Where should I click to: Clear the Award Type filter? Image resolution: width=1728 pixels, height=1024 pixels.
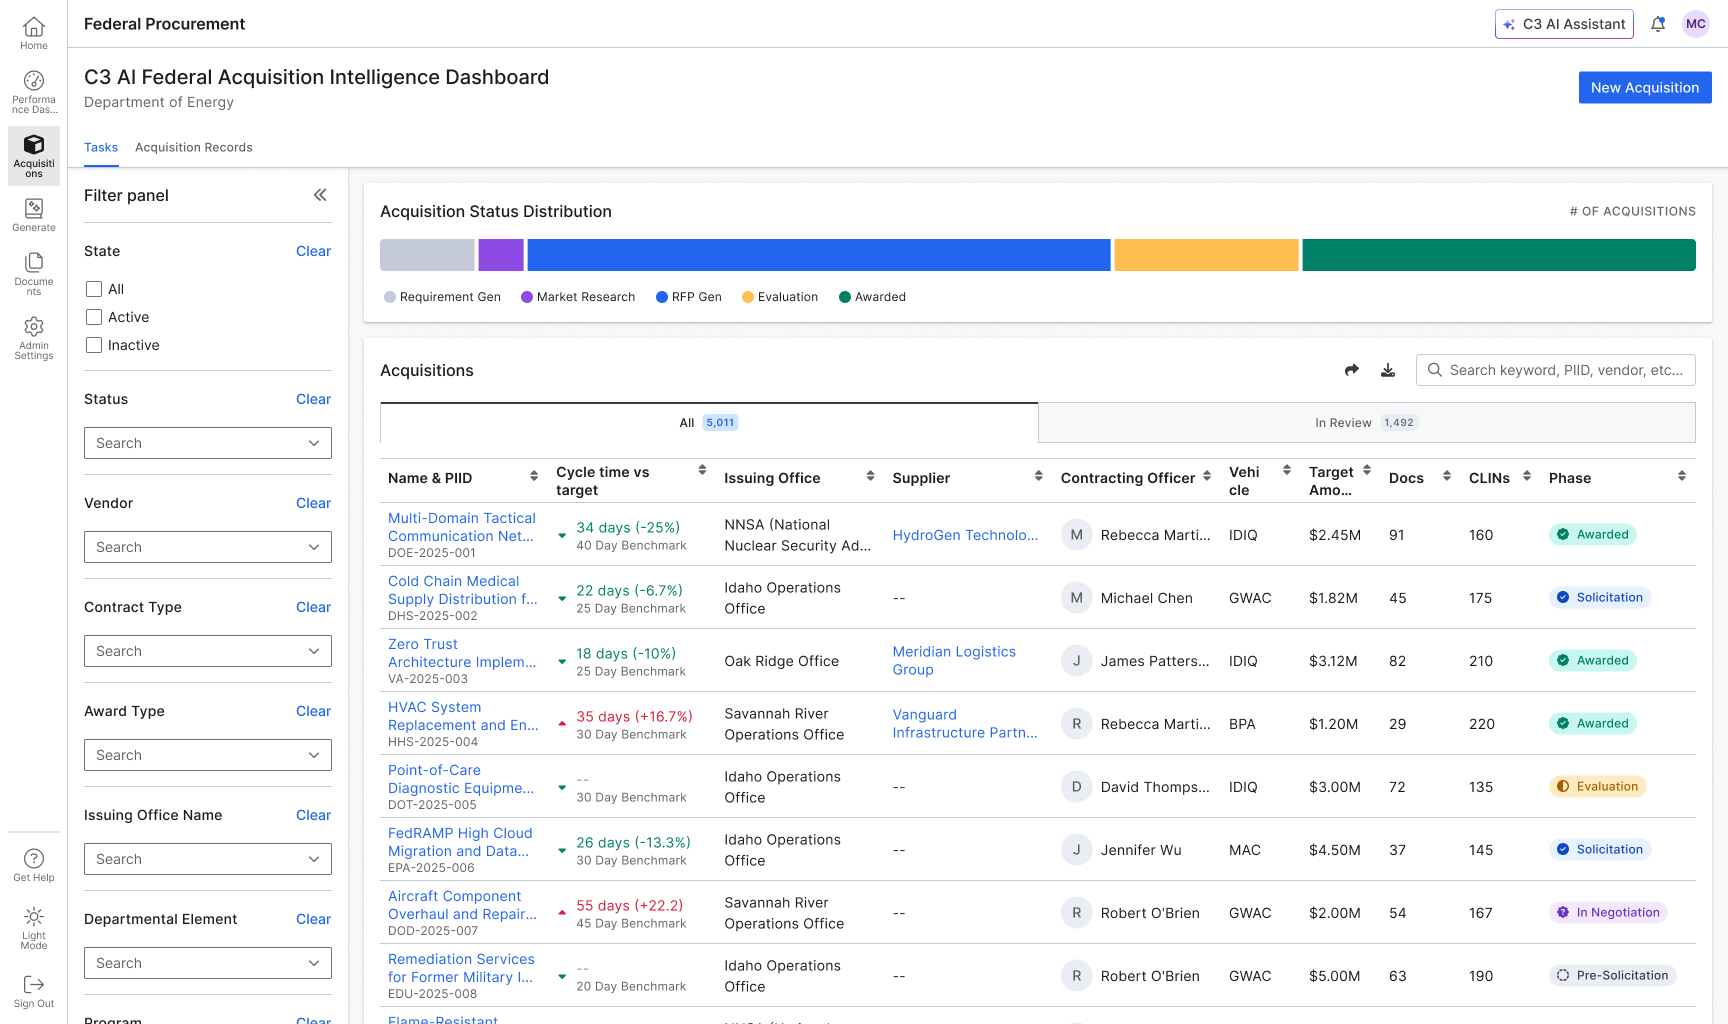coord(313,711)
